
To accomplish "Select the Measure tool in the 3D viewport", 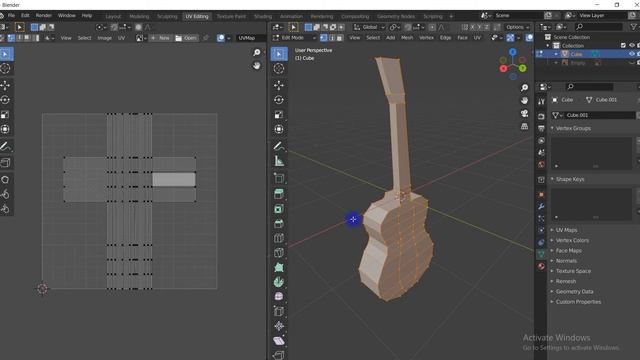I will pyautogui.click(x=279, y=161).
